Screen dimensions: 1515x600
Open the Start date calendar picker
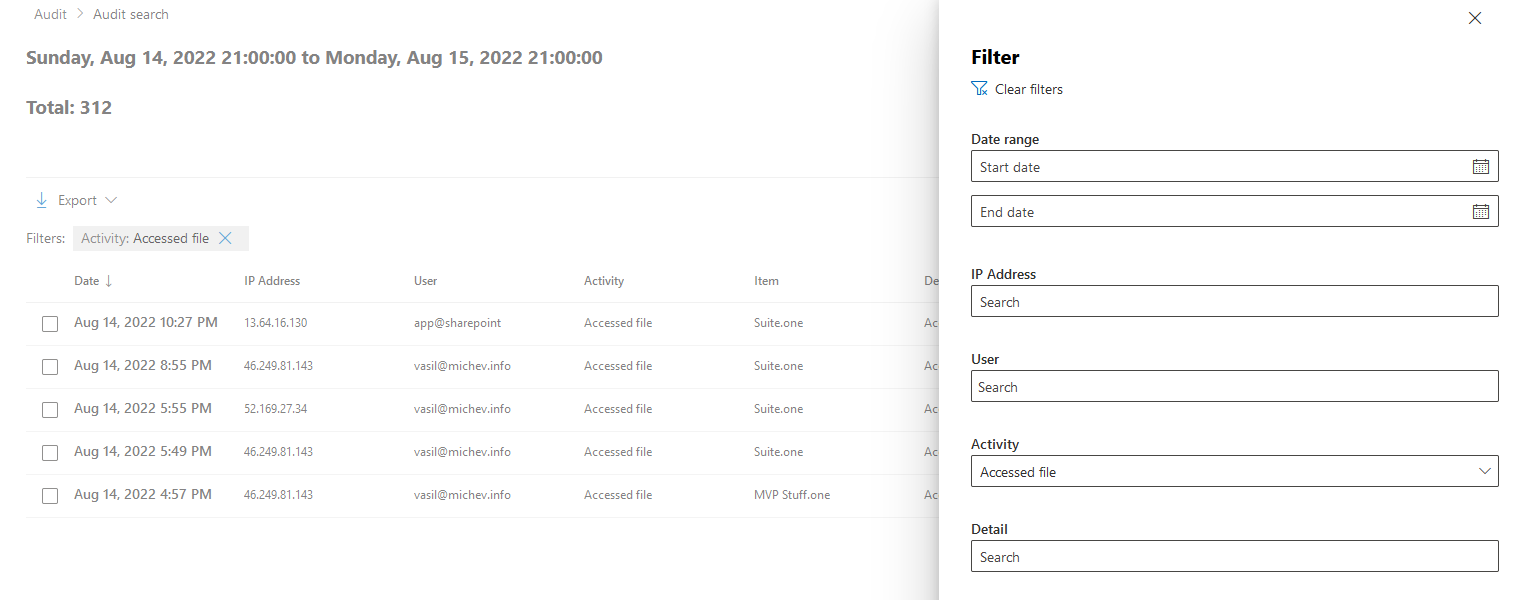click(1481, 166)
